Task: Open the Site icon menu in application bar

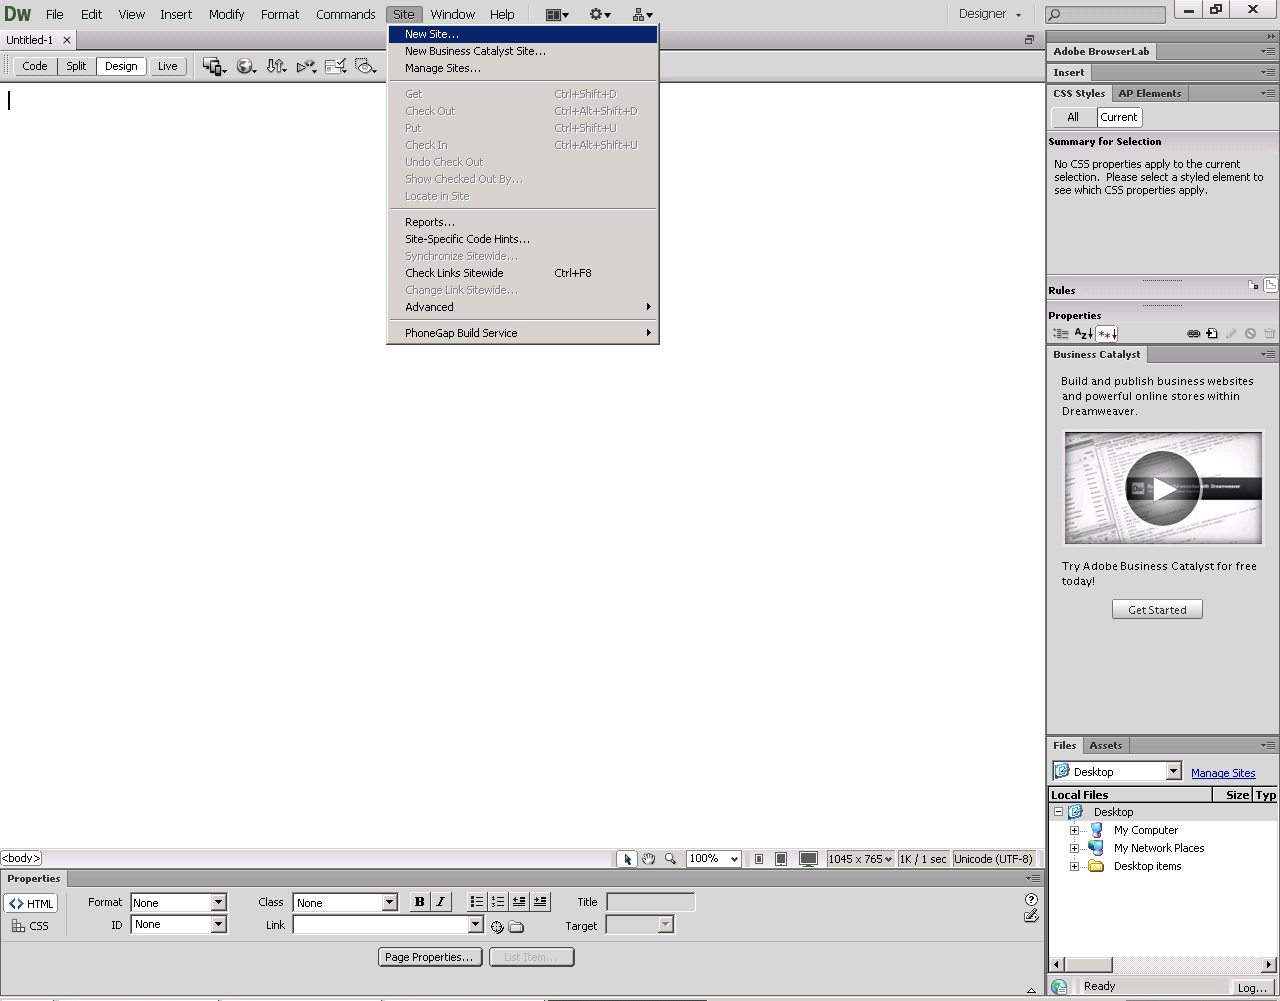Action: (x=642, y=14)
